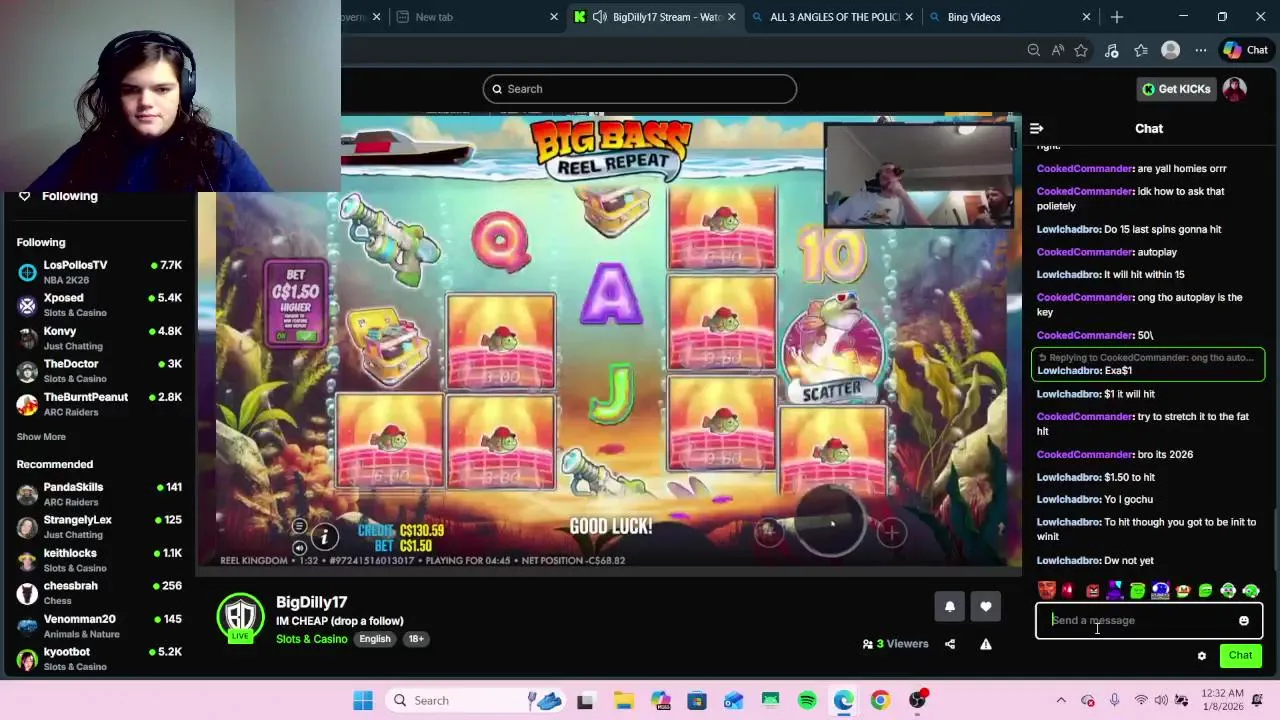Add page to favorites with star icon
The width and height of the screenshot is (1280, 720).
coord(1081,50)
